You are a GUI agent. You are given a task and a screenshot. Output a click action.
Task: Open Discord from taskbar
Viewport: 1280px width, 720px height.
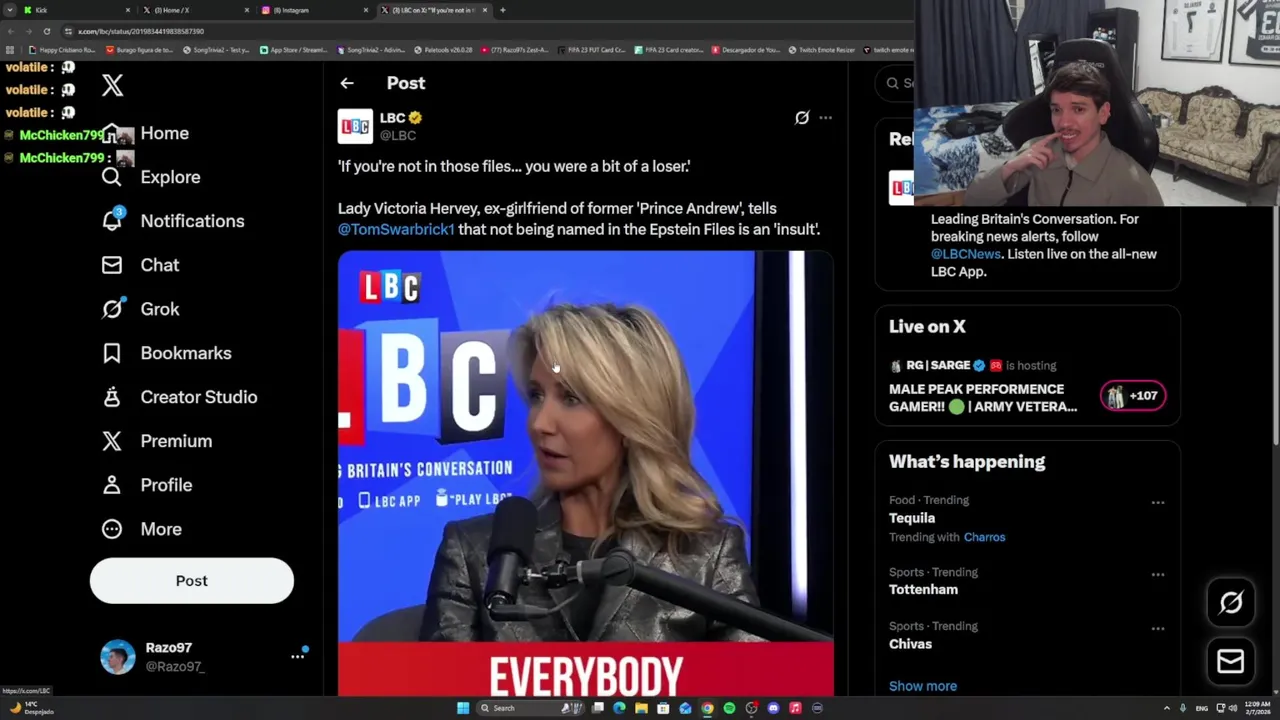pos(773,708)
